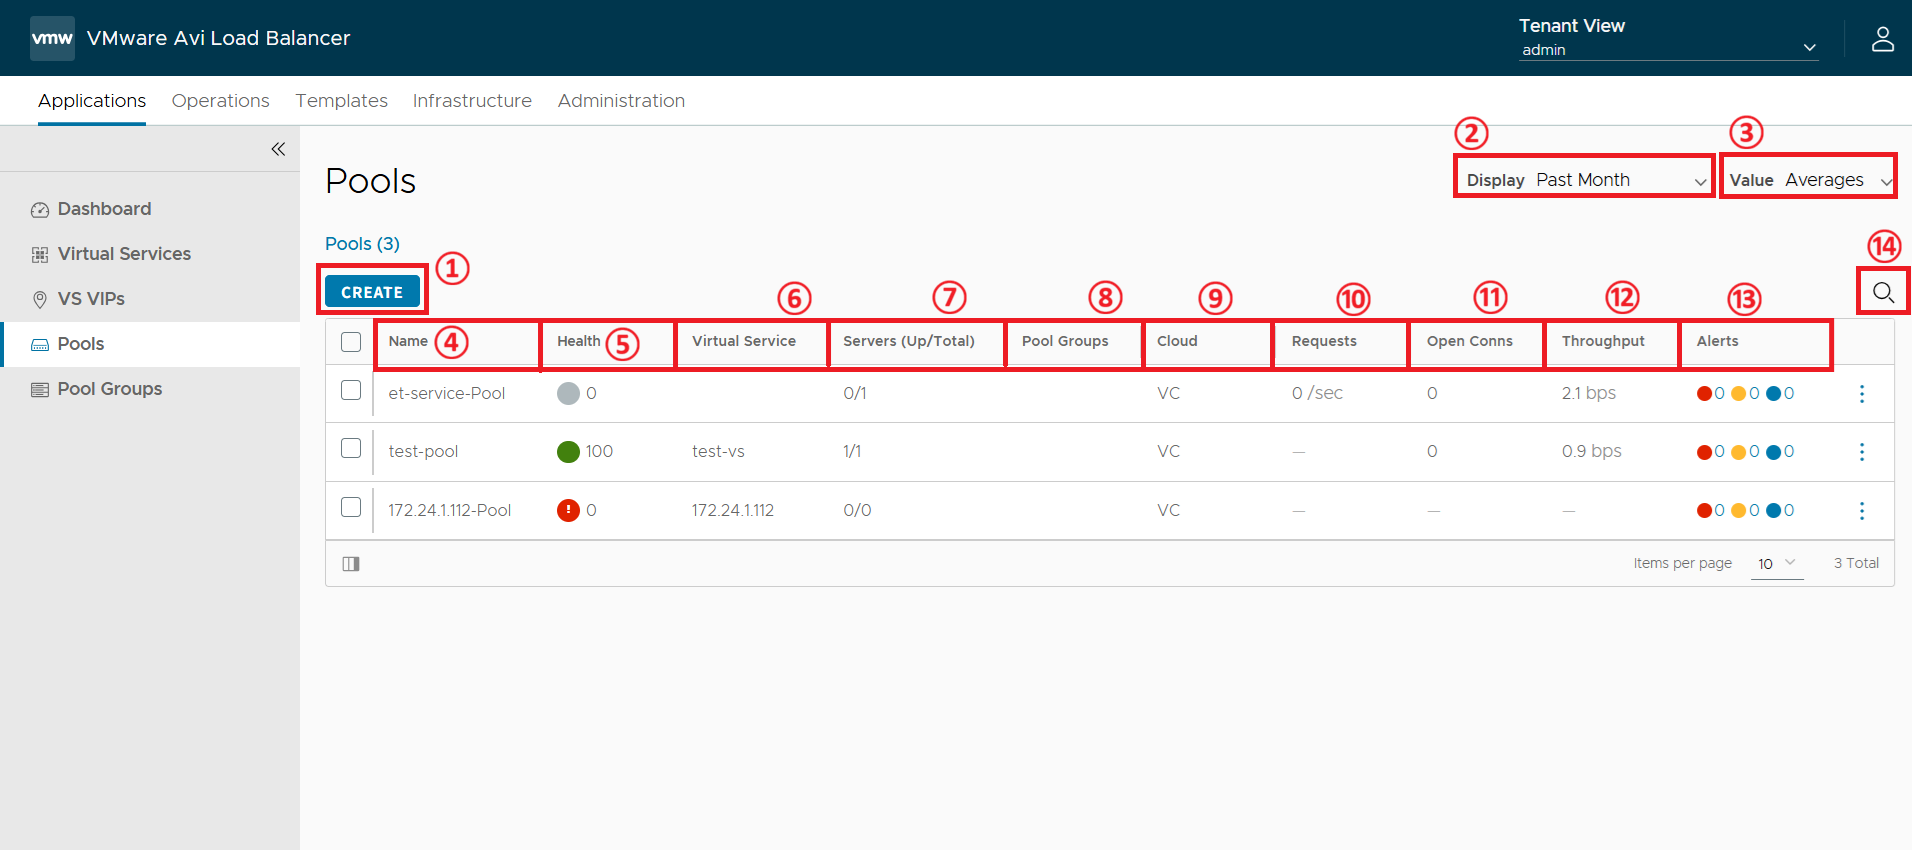Click green health icon of test-pool
Viewport: 1912px width, 850px height.
click(x=568, y=452)
